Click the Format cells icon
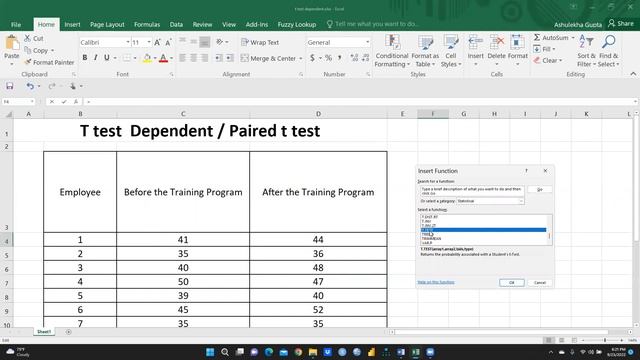Screen dimensions: 640x360 [518, 42]
